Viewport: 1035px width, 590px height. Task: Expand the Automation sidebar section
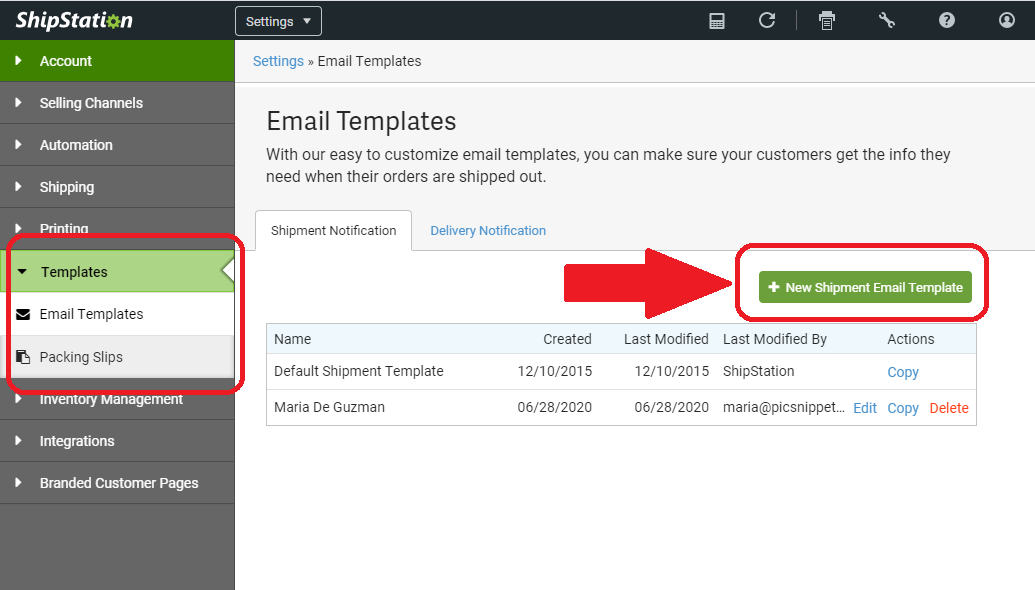click(x=117, y=145)
